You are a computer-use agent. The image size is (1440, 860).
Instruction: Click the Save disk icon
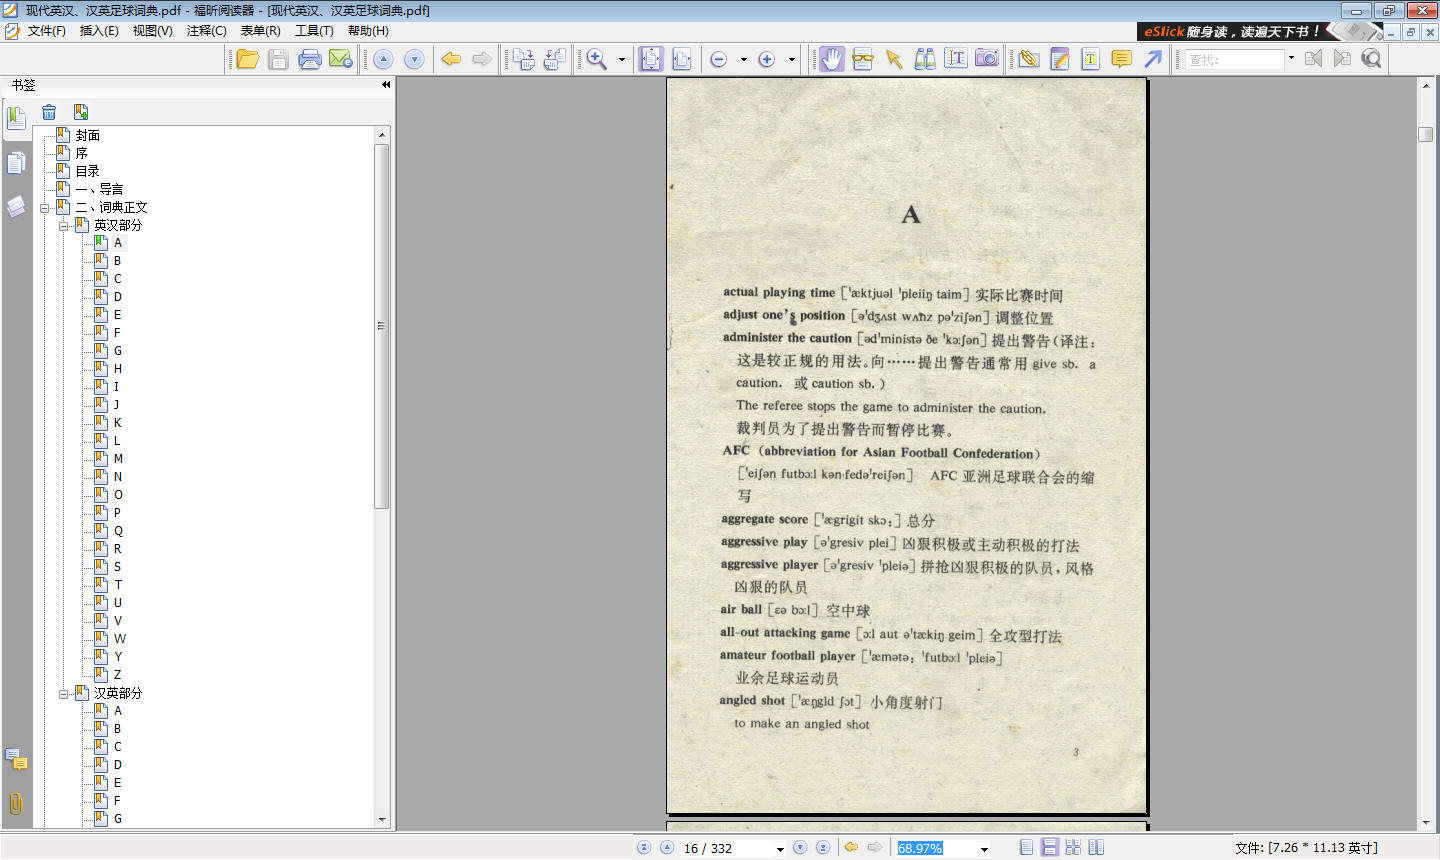[x=278, y=59]
